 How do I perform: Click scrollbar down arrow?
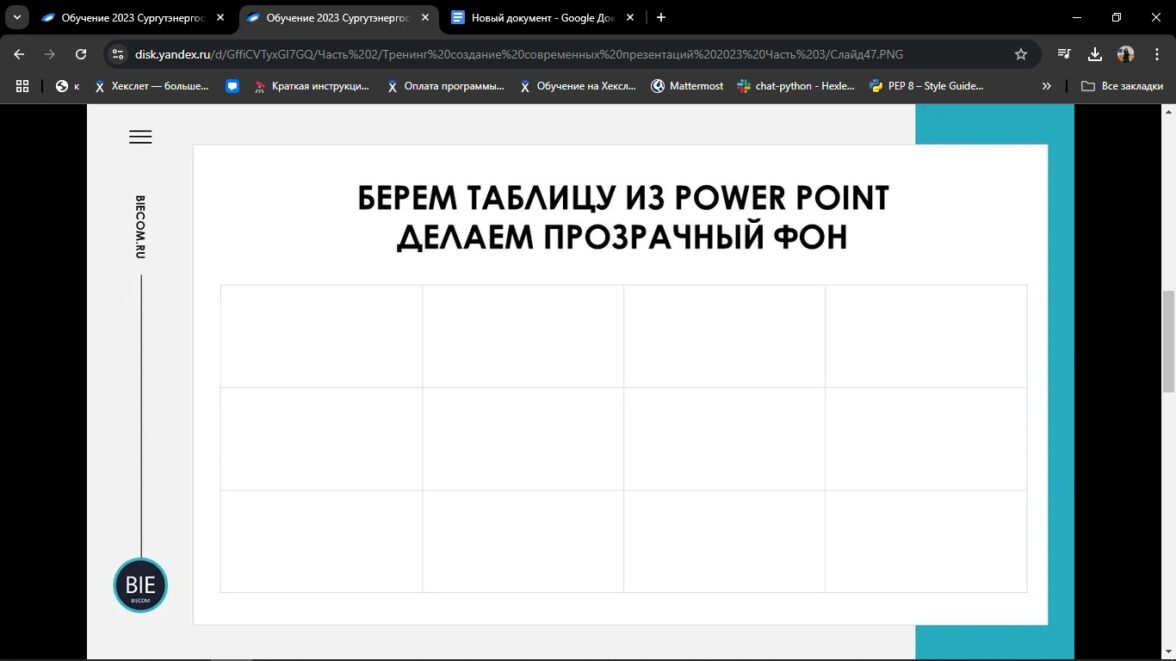click(1168, 652)
